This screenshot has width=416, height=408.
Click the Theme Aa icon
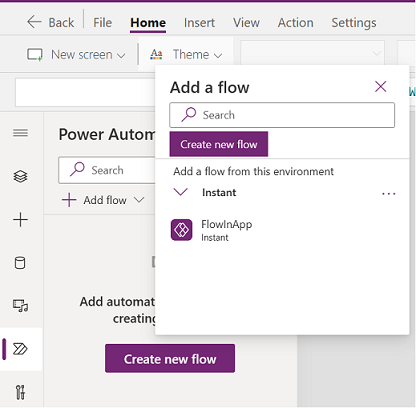click(x=156, y=54)
